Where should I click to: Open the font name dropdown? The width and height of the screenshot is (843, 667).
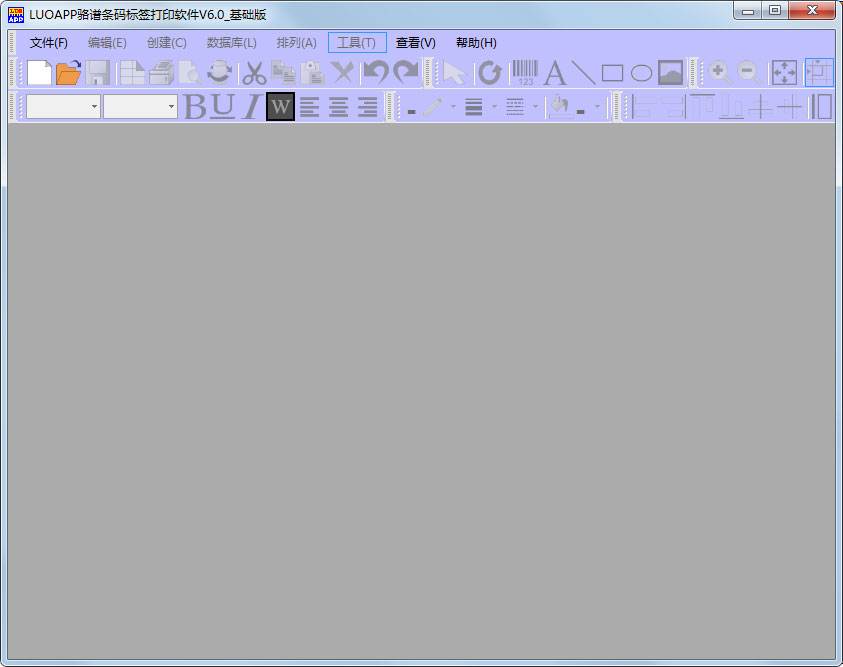94,106
